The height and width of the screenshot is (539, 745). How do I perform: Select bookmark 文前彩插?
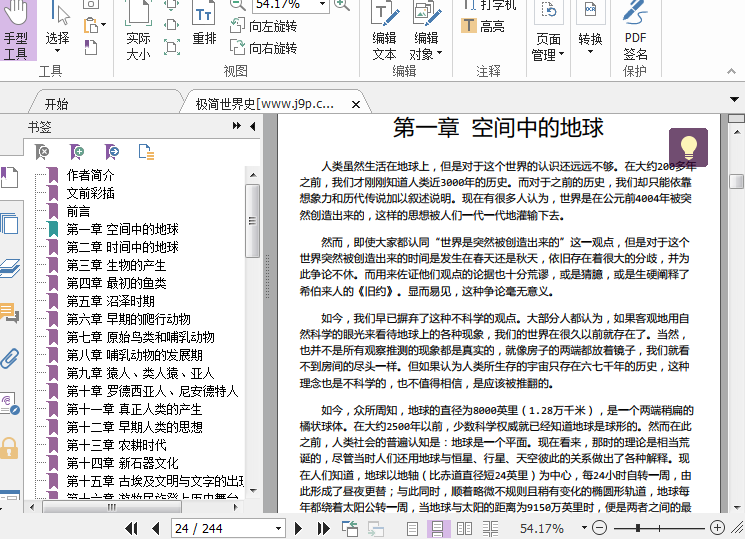[x=90, y=193]
